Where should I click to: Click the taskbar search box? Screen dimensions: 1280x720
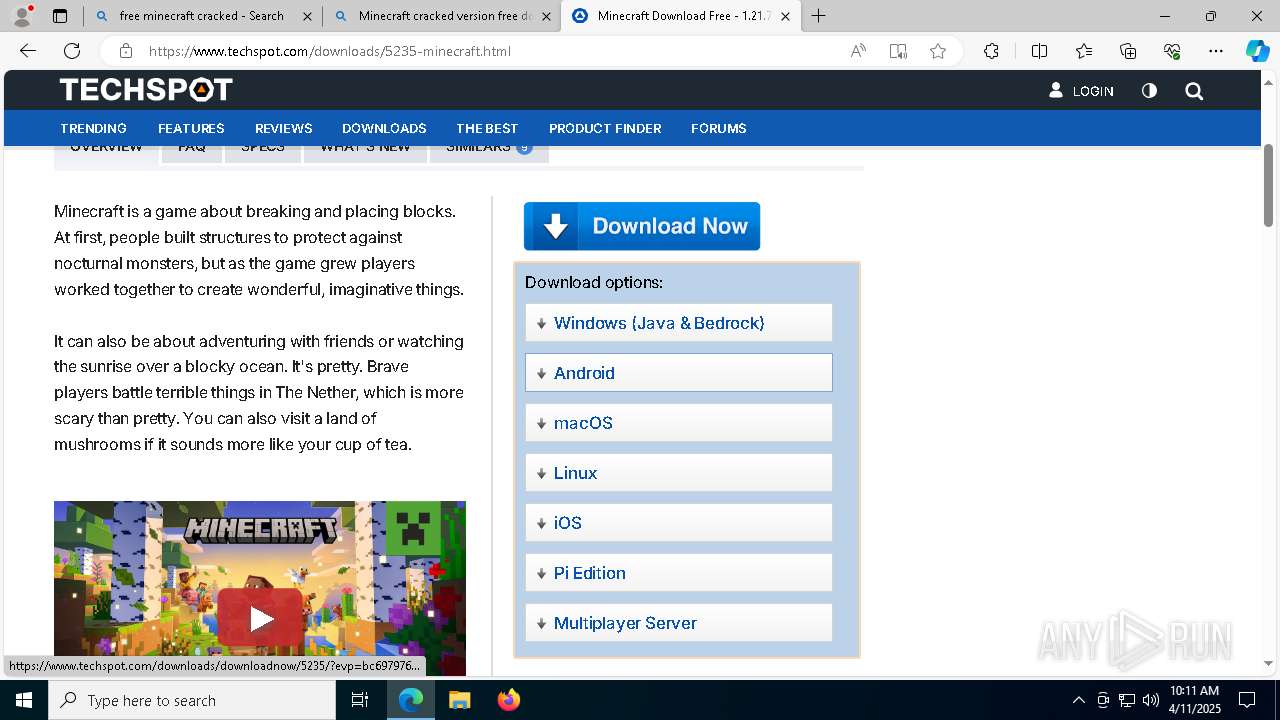click(x=192, y=700)
